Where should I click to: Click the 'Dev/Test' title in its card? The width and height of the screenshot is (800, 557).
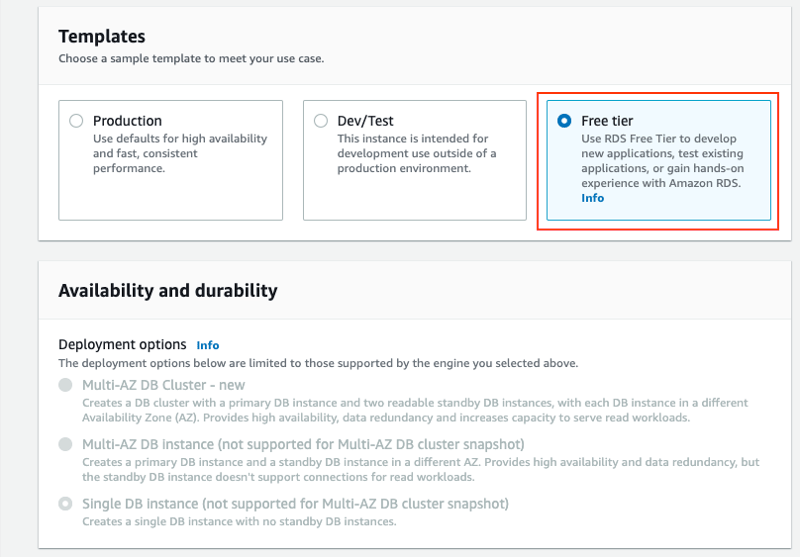point(365,121)
